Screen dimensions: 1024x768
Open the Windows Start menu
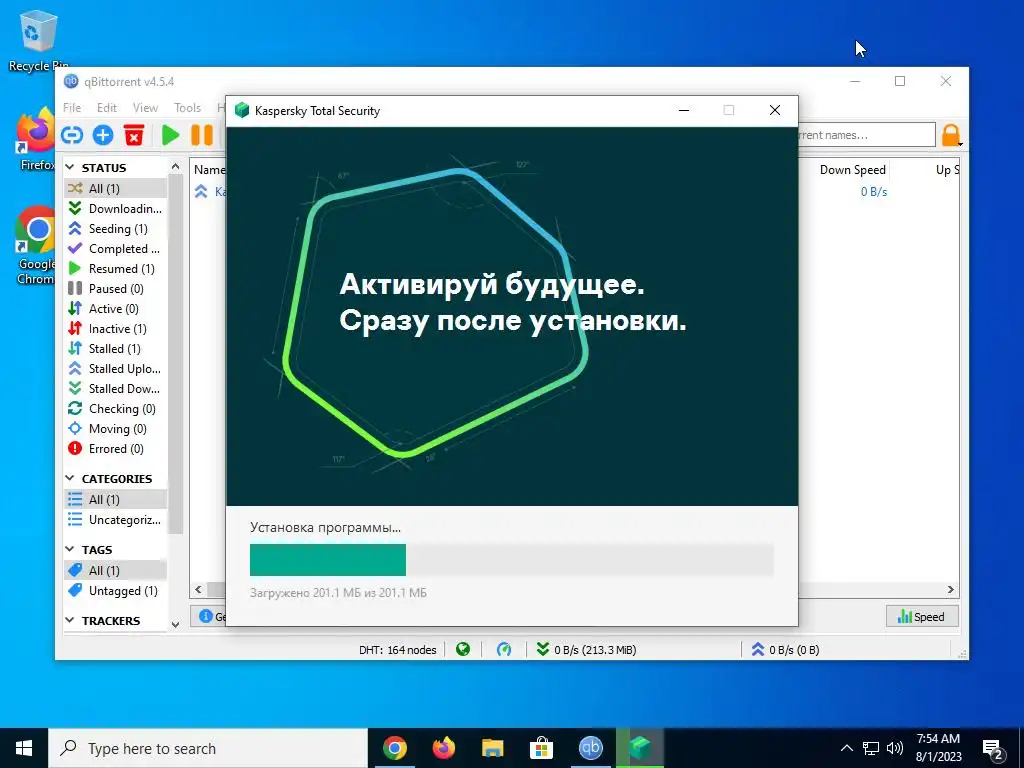click(24, 748)
